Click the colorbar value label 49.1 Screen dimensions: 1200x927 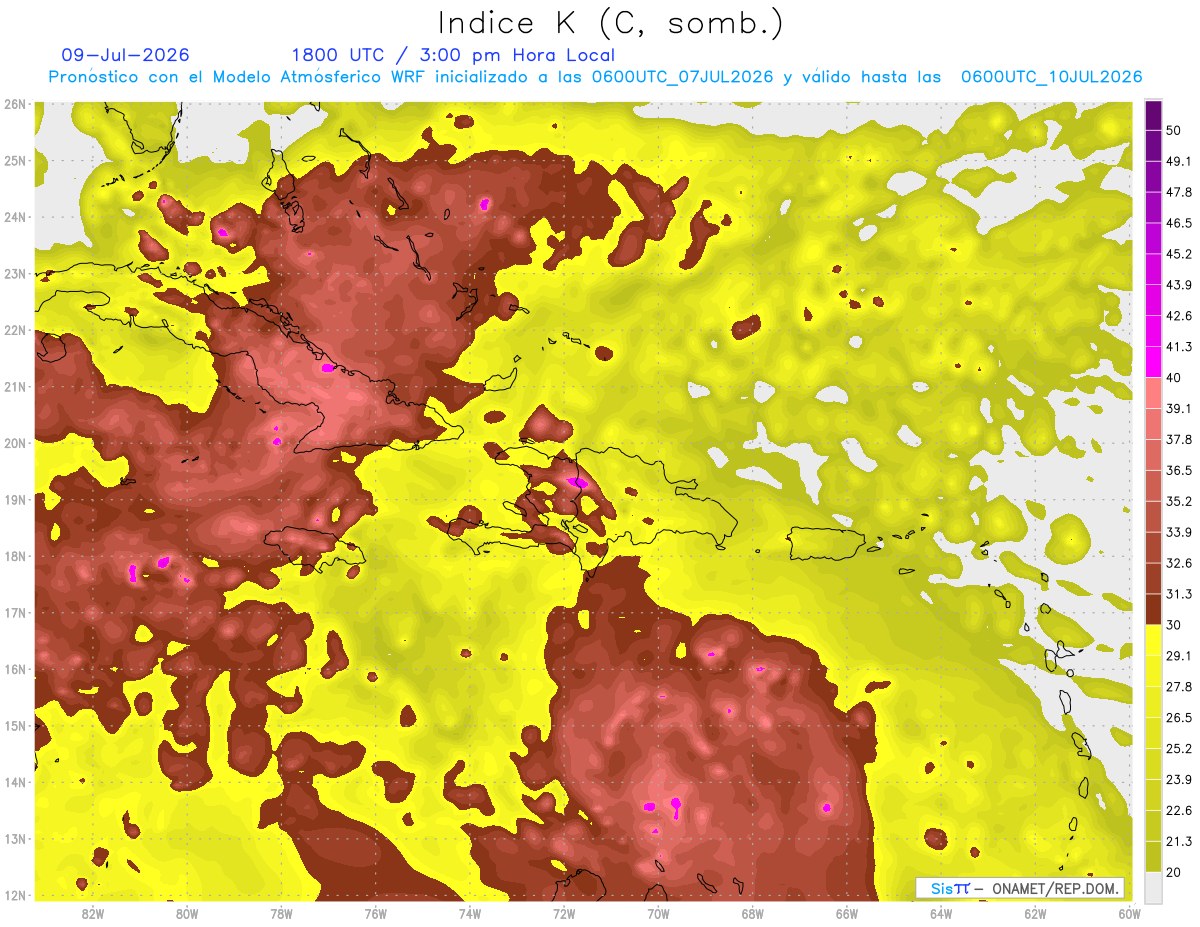pos(1178,161)
